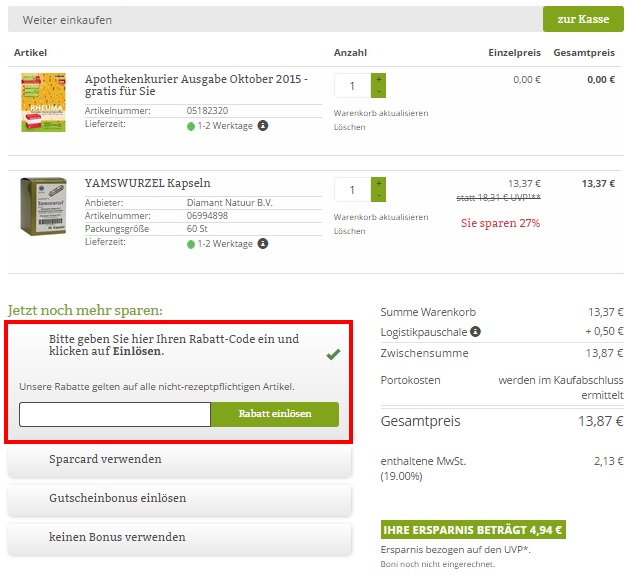Click Warenkorb aktualisieren under YAMSWURZEL Kapseln
Viewport: 641px width, 582px height.
[381, 217]
